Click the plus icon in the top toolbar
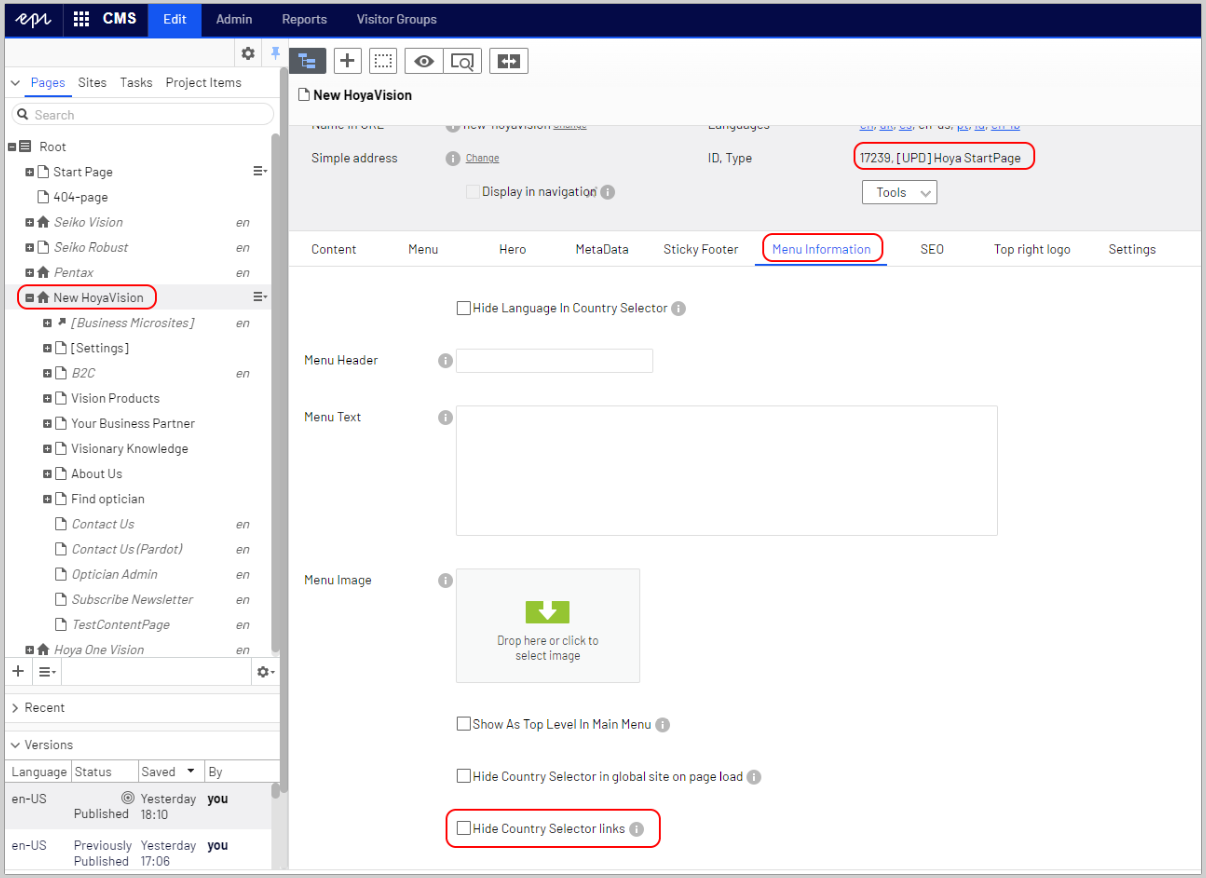The image size is (1206, 878). pos(347,61)
